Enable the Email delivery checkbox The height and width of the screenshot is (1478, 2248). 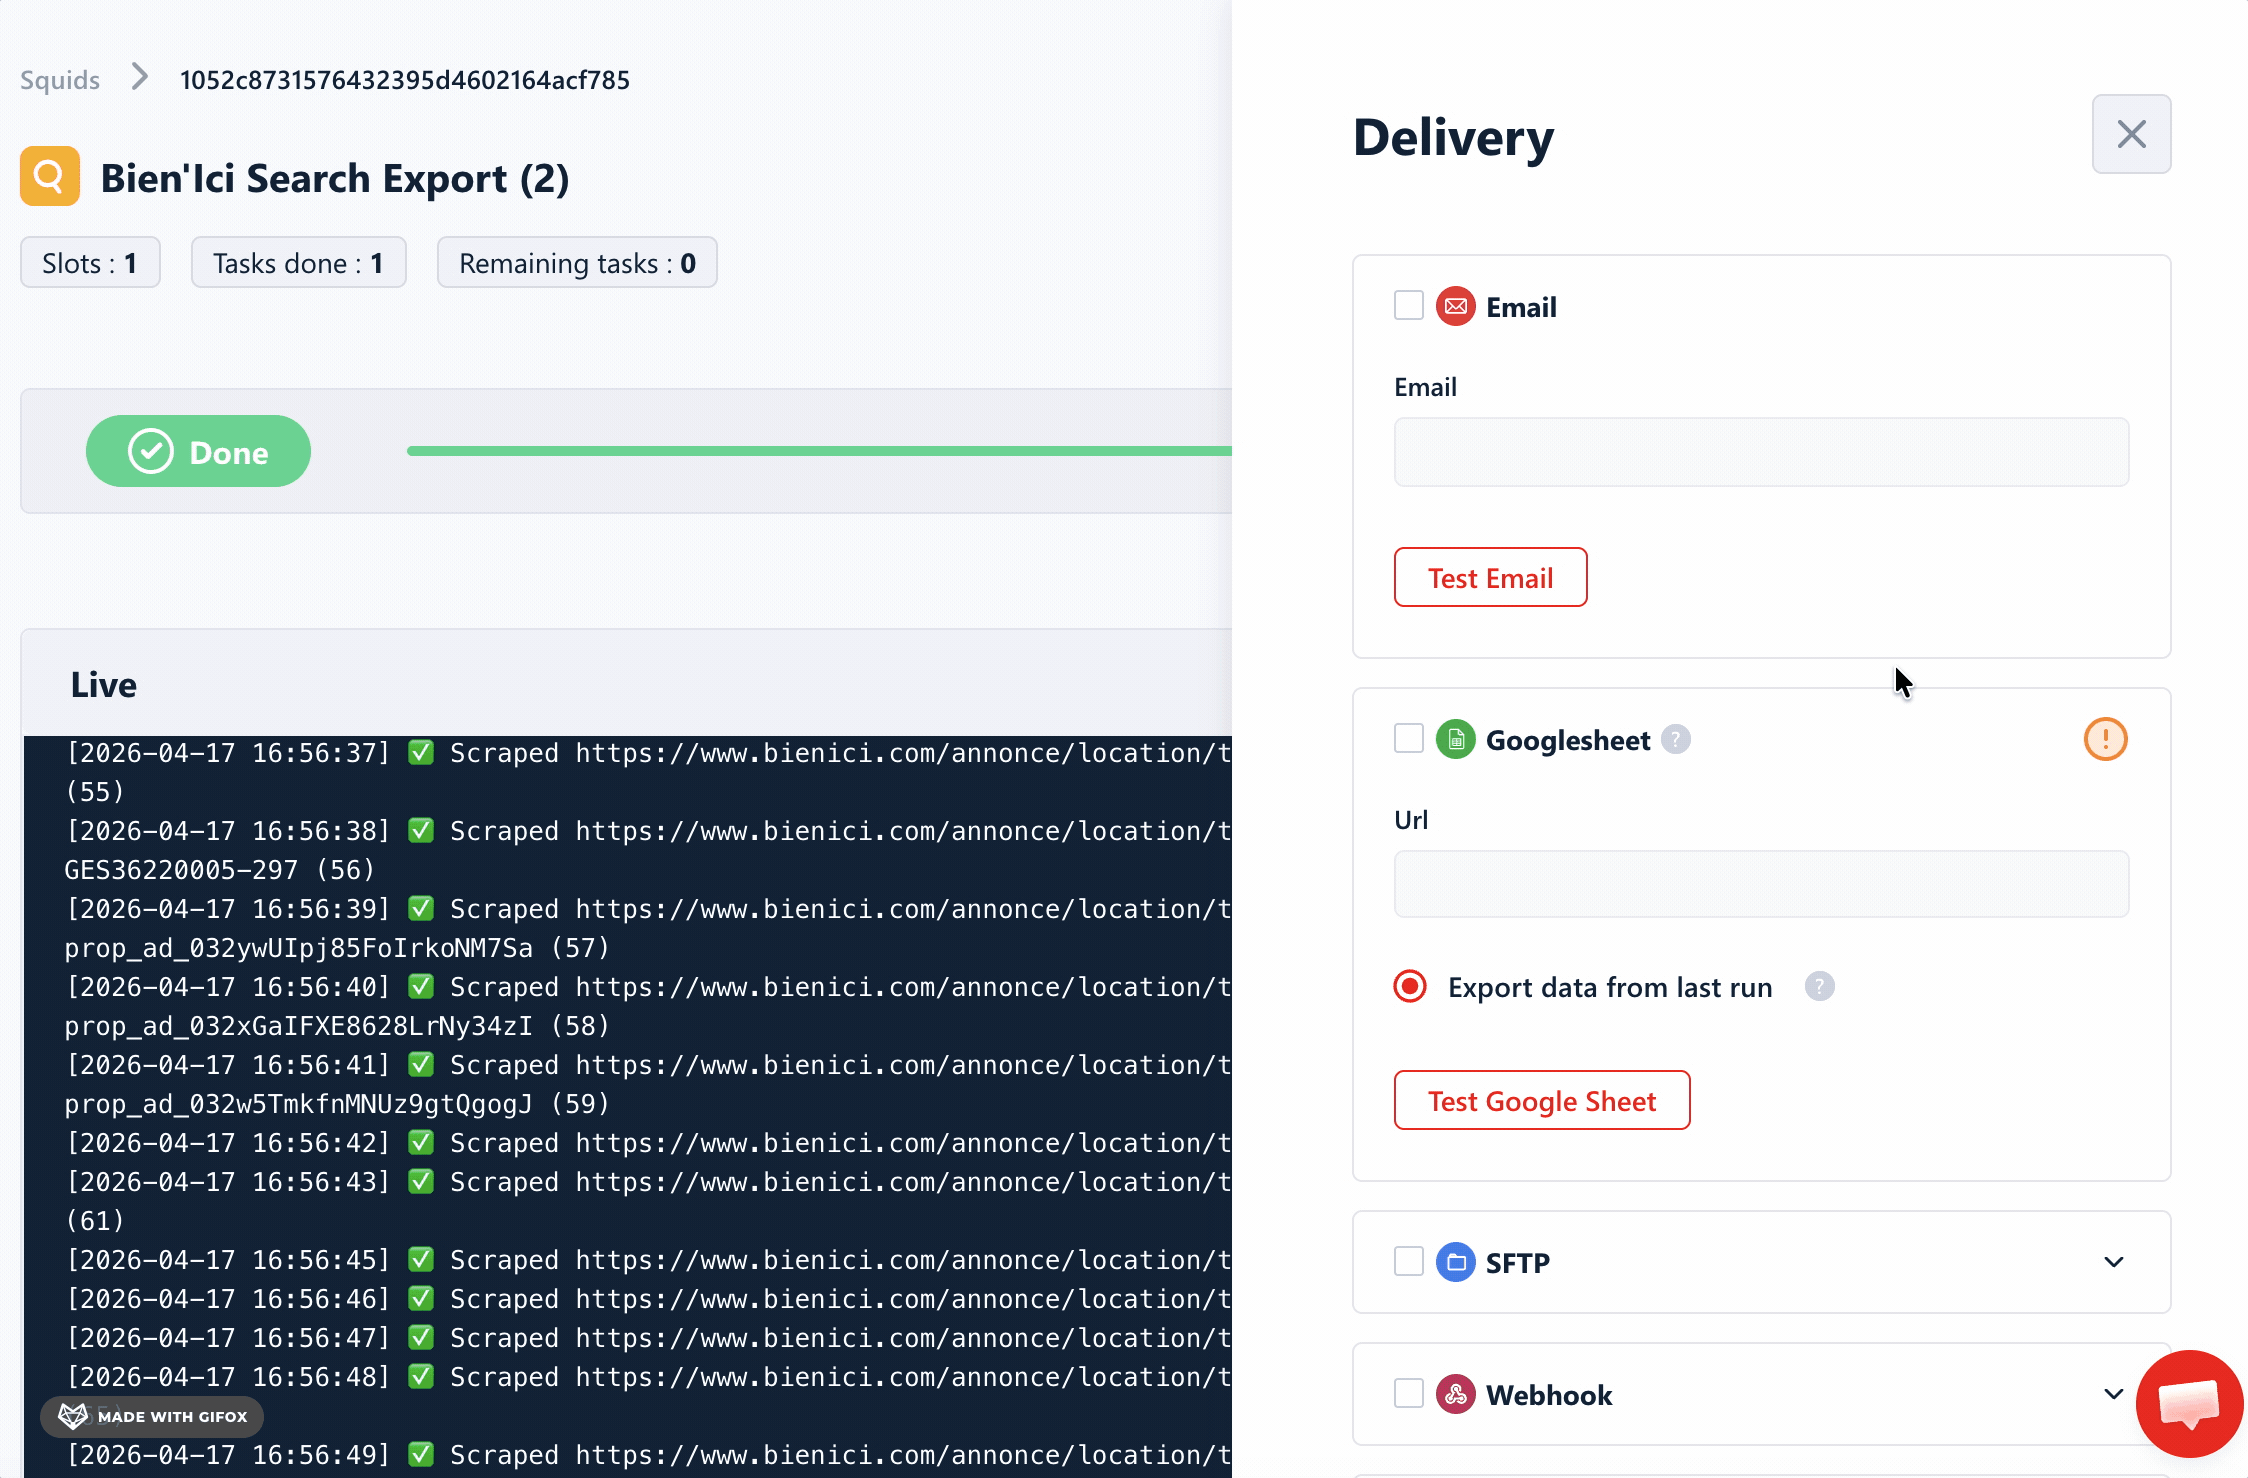click(x=1408, y=305)
